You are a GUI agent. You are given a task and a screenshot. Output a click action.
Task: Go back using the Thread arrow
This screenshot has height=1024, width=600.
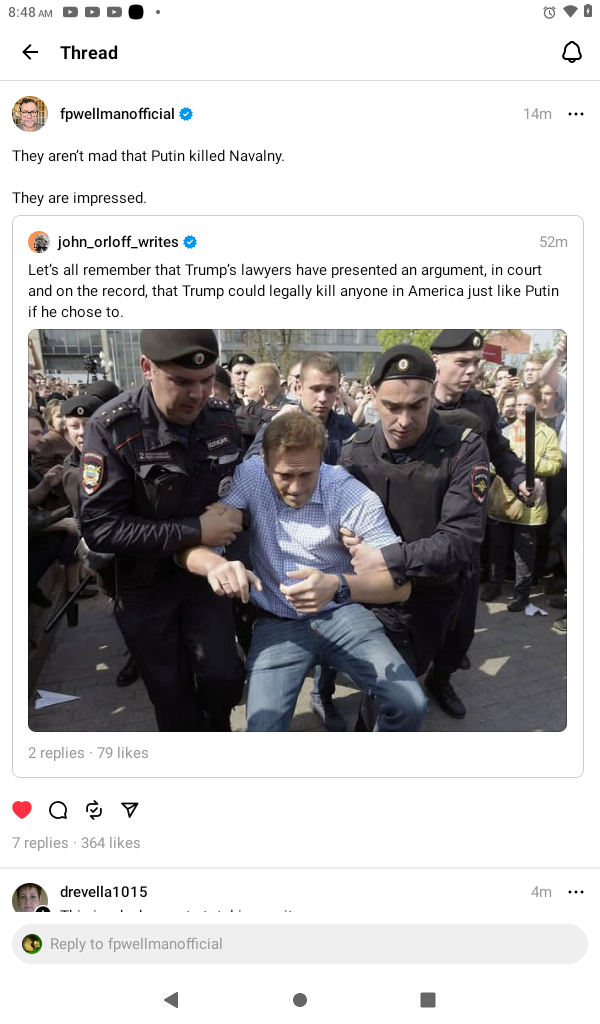(30, 52)
